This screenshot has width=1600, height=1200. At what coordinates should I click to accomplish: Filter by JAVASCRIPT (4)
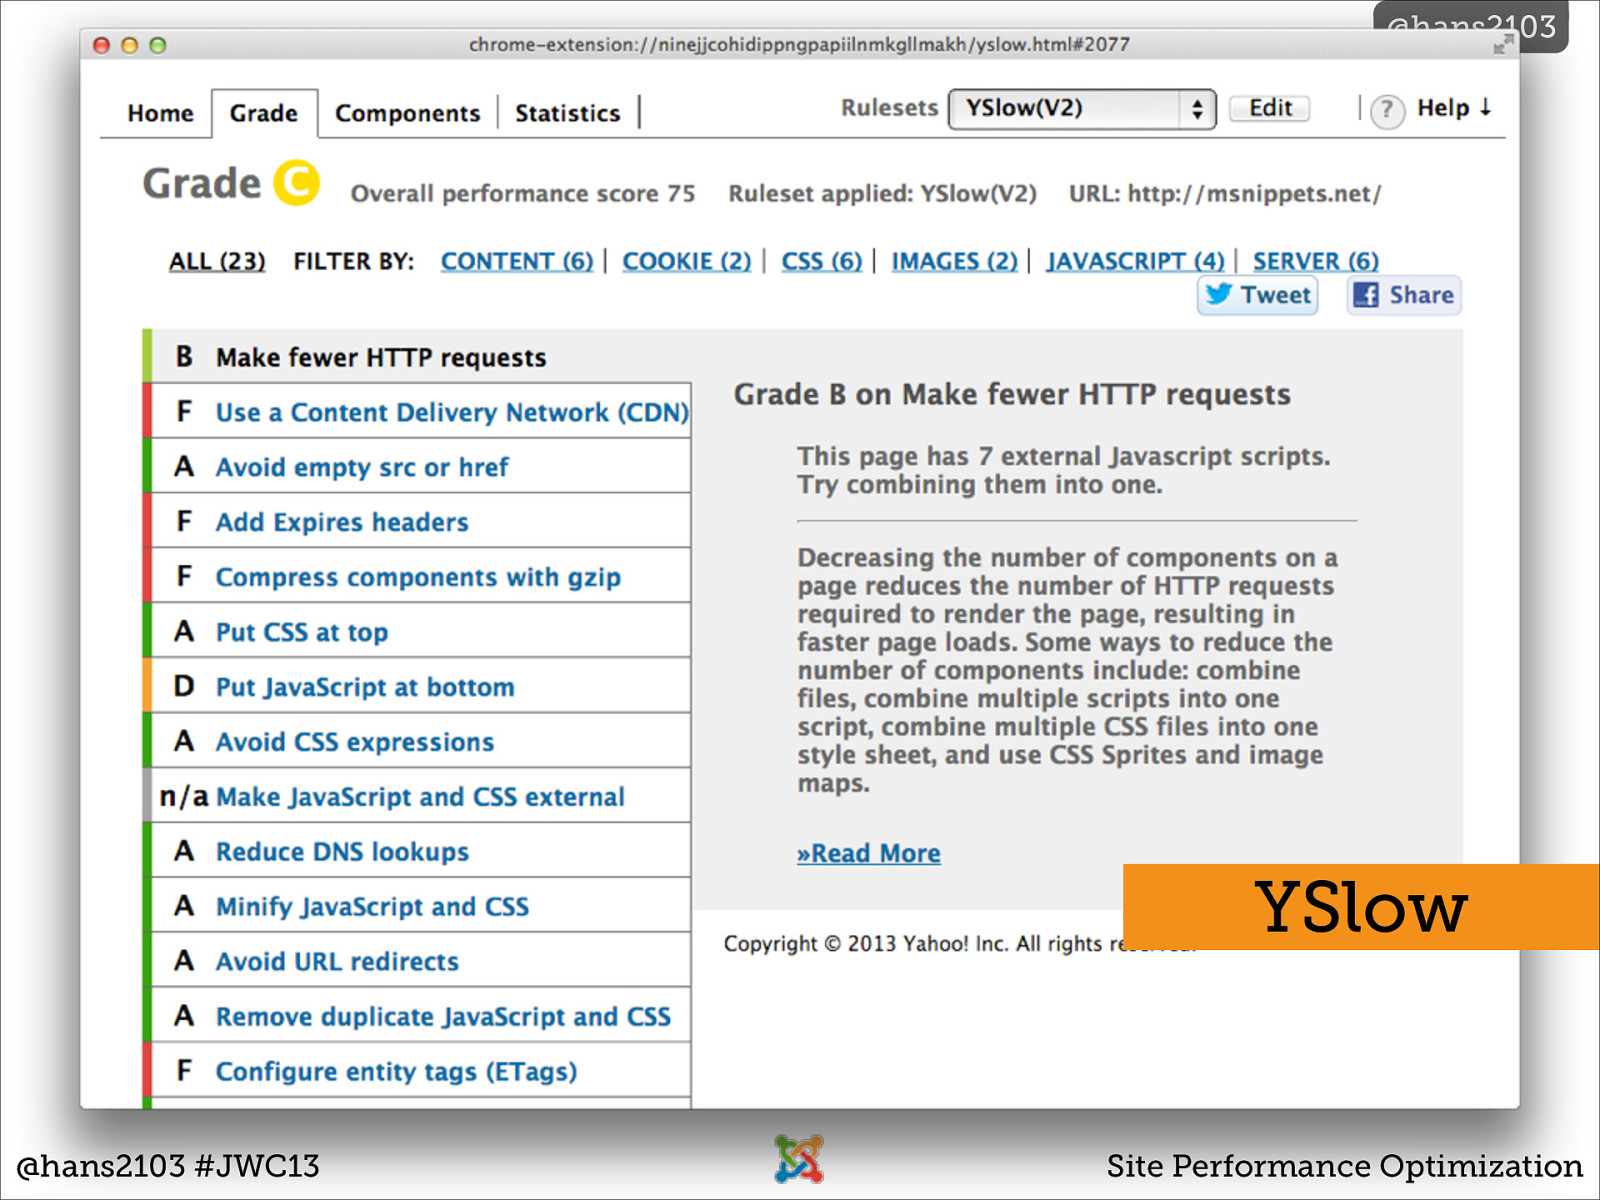(x=1135, y=261)
